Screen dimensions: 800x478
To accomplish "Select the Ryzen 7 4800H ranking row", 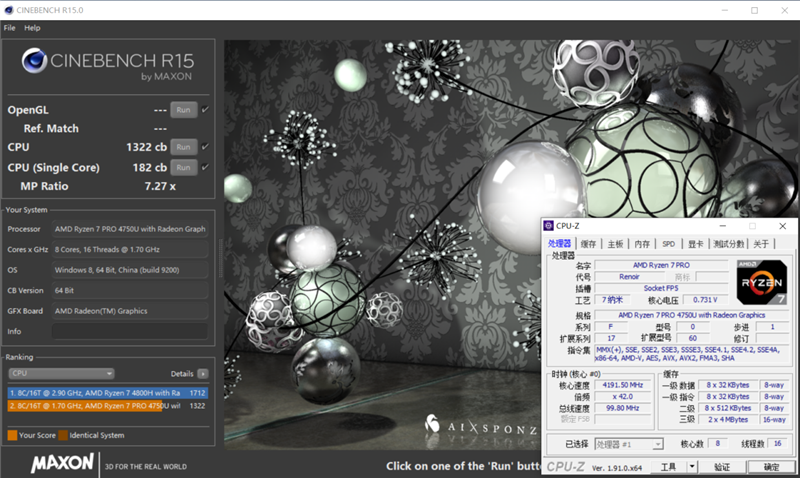I will point(107,393).
